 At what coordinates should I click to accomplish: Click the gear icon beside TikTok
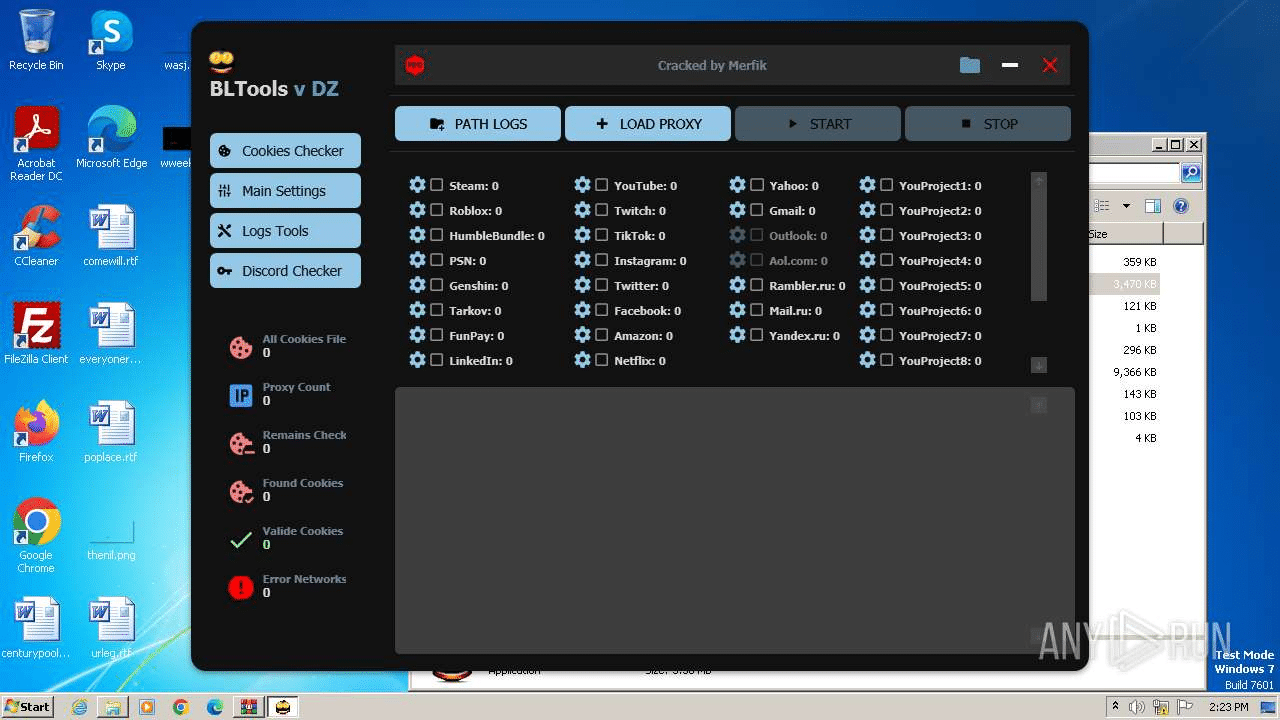click(582, 235)
